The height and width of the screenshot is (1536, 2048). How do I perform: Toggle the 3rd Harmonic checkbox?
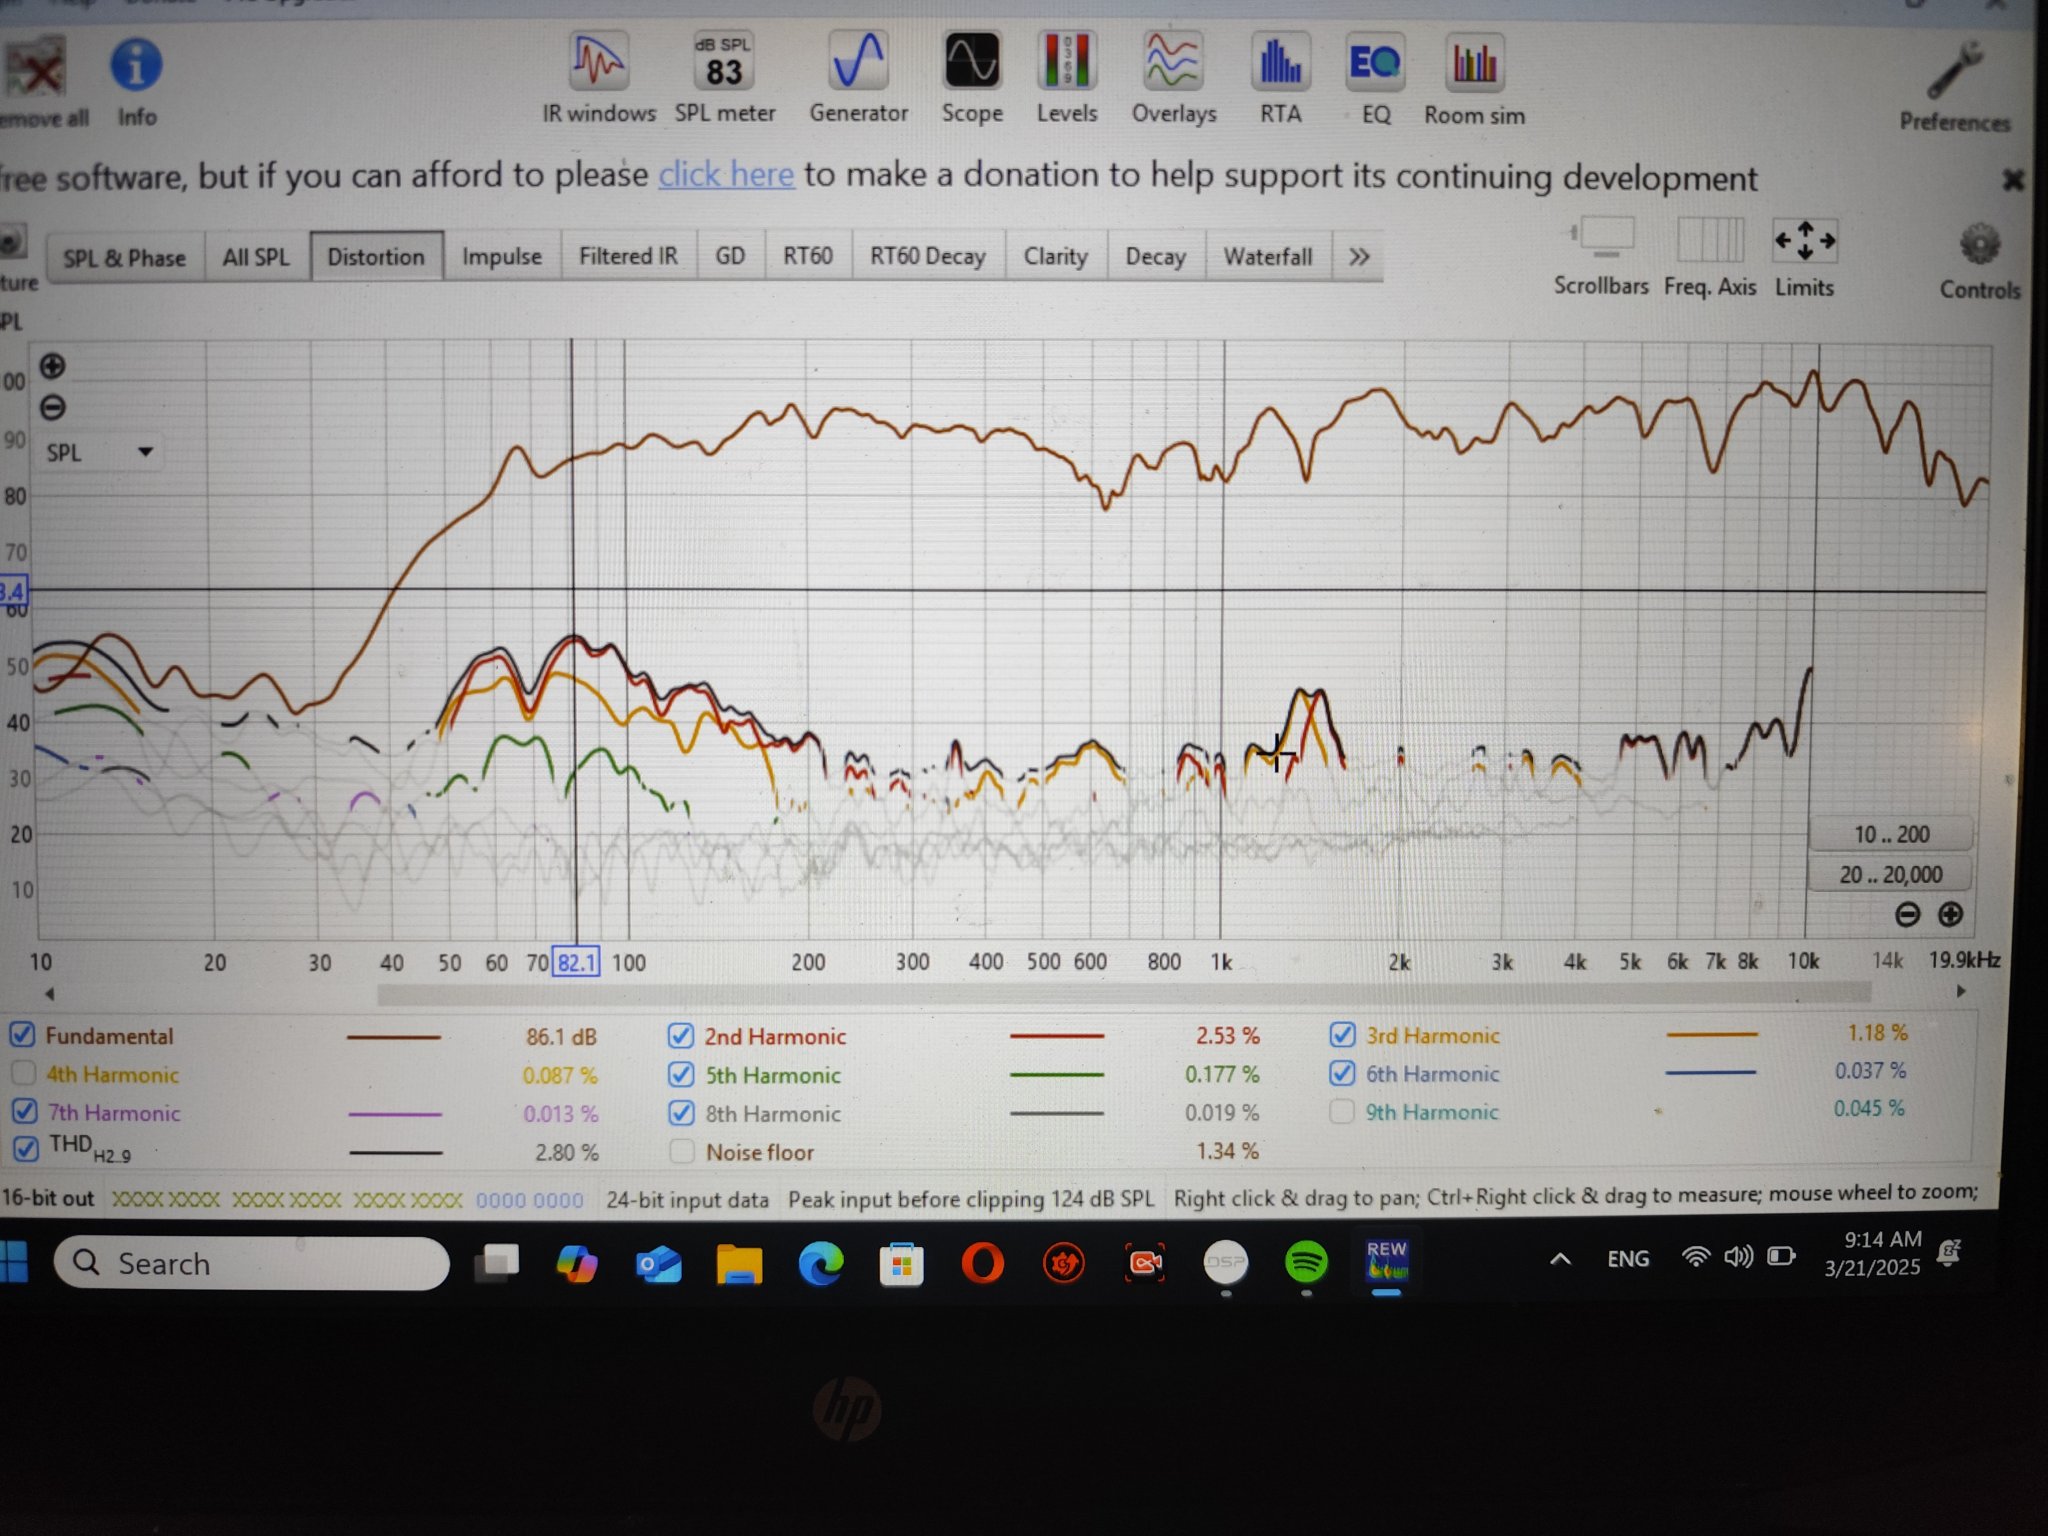[1343, 1034]
